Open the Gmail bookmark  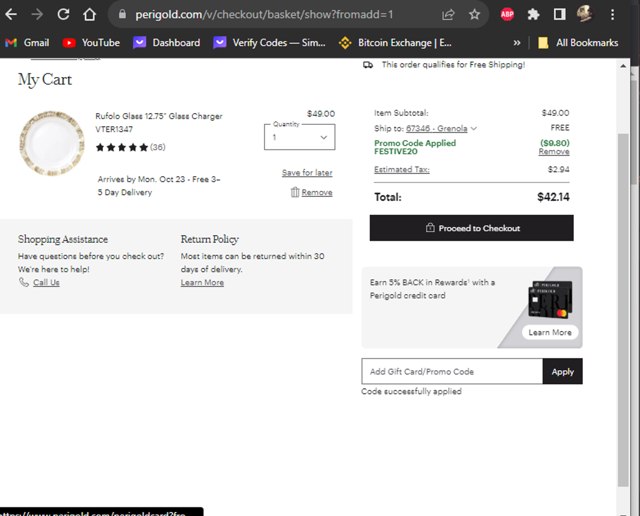[27, 42]
